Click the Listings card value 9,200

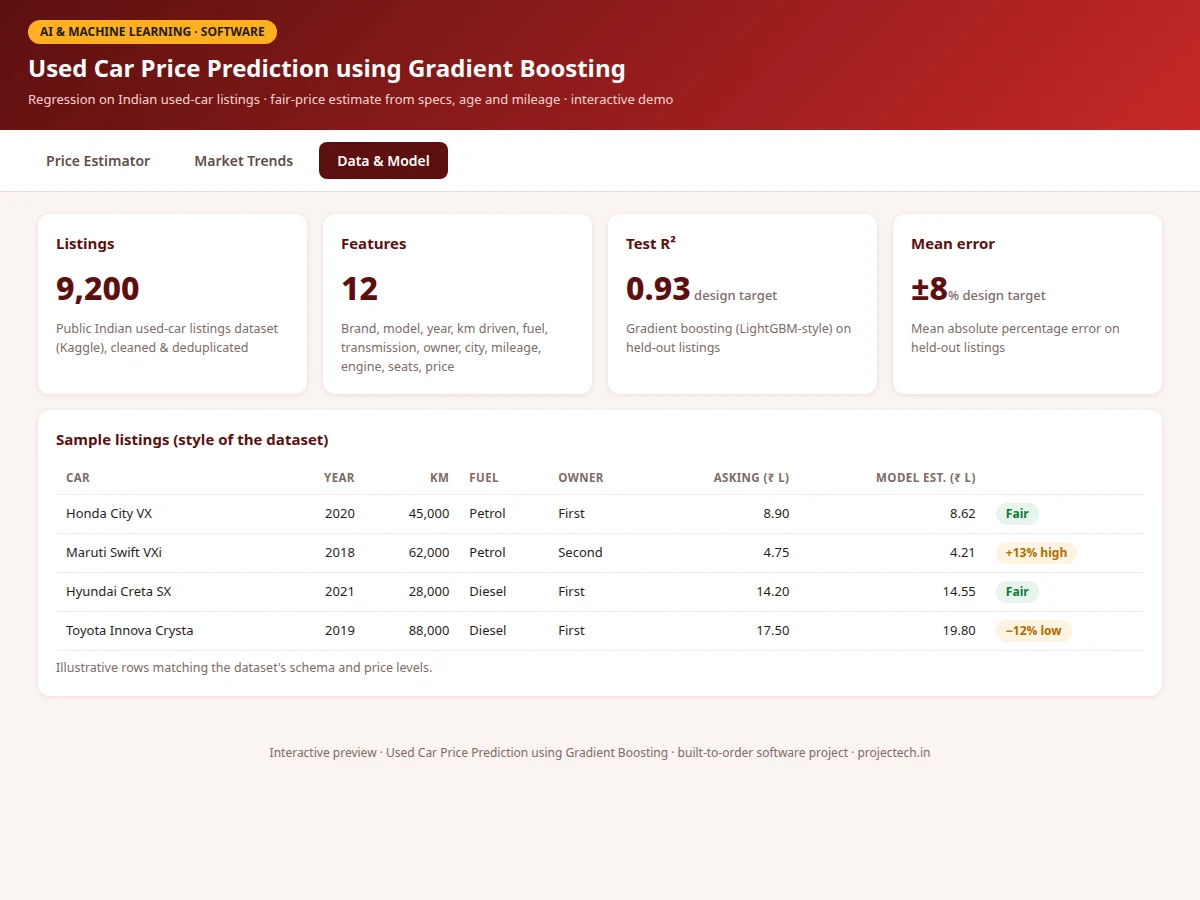tap(98, 289)
